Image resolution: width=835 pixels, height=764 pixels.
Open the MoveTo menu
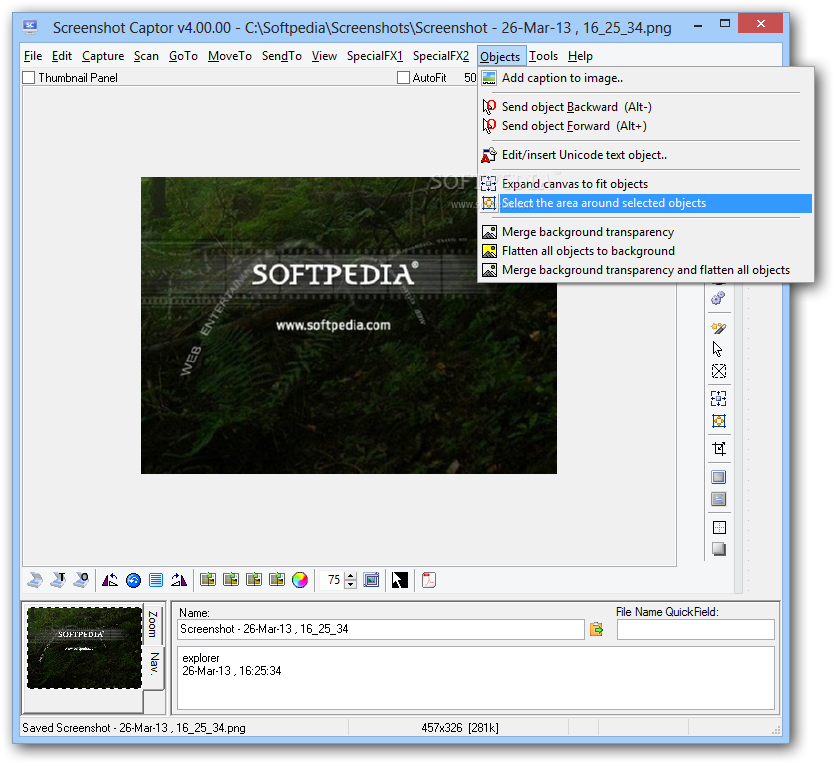[230, 56]
